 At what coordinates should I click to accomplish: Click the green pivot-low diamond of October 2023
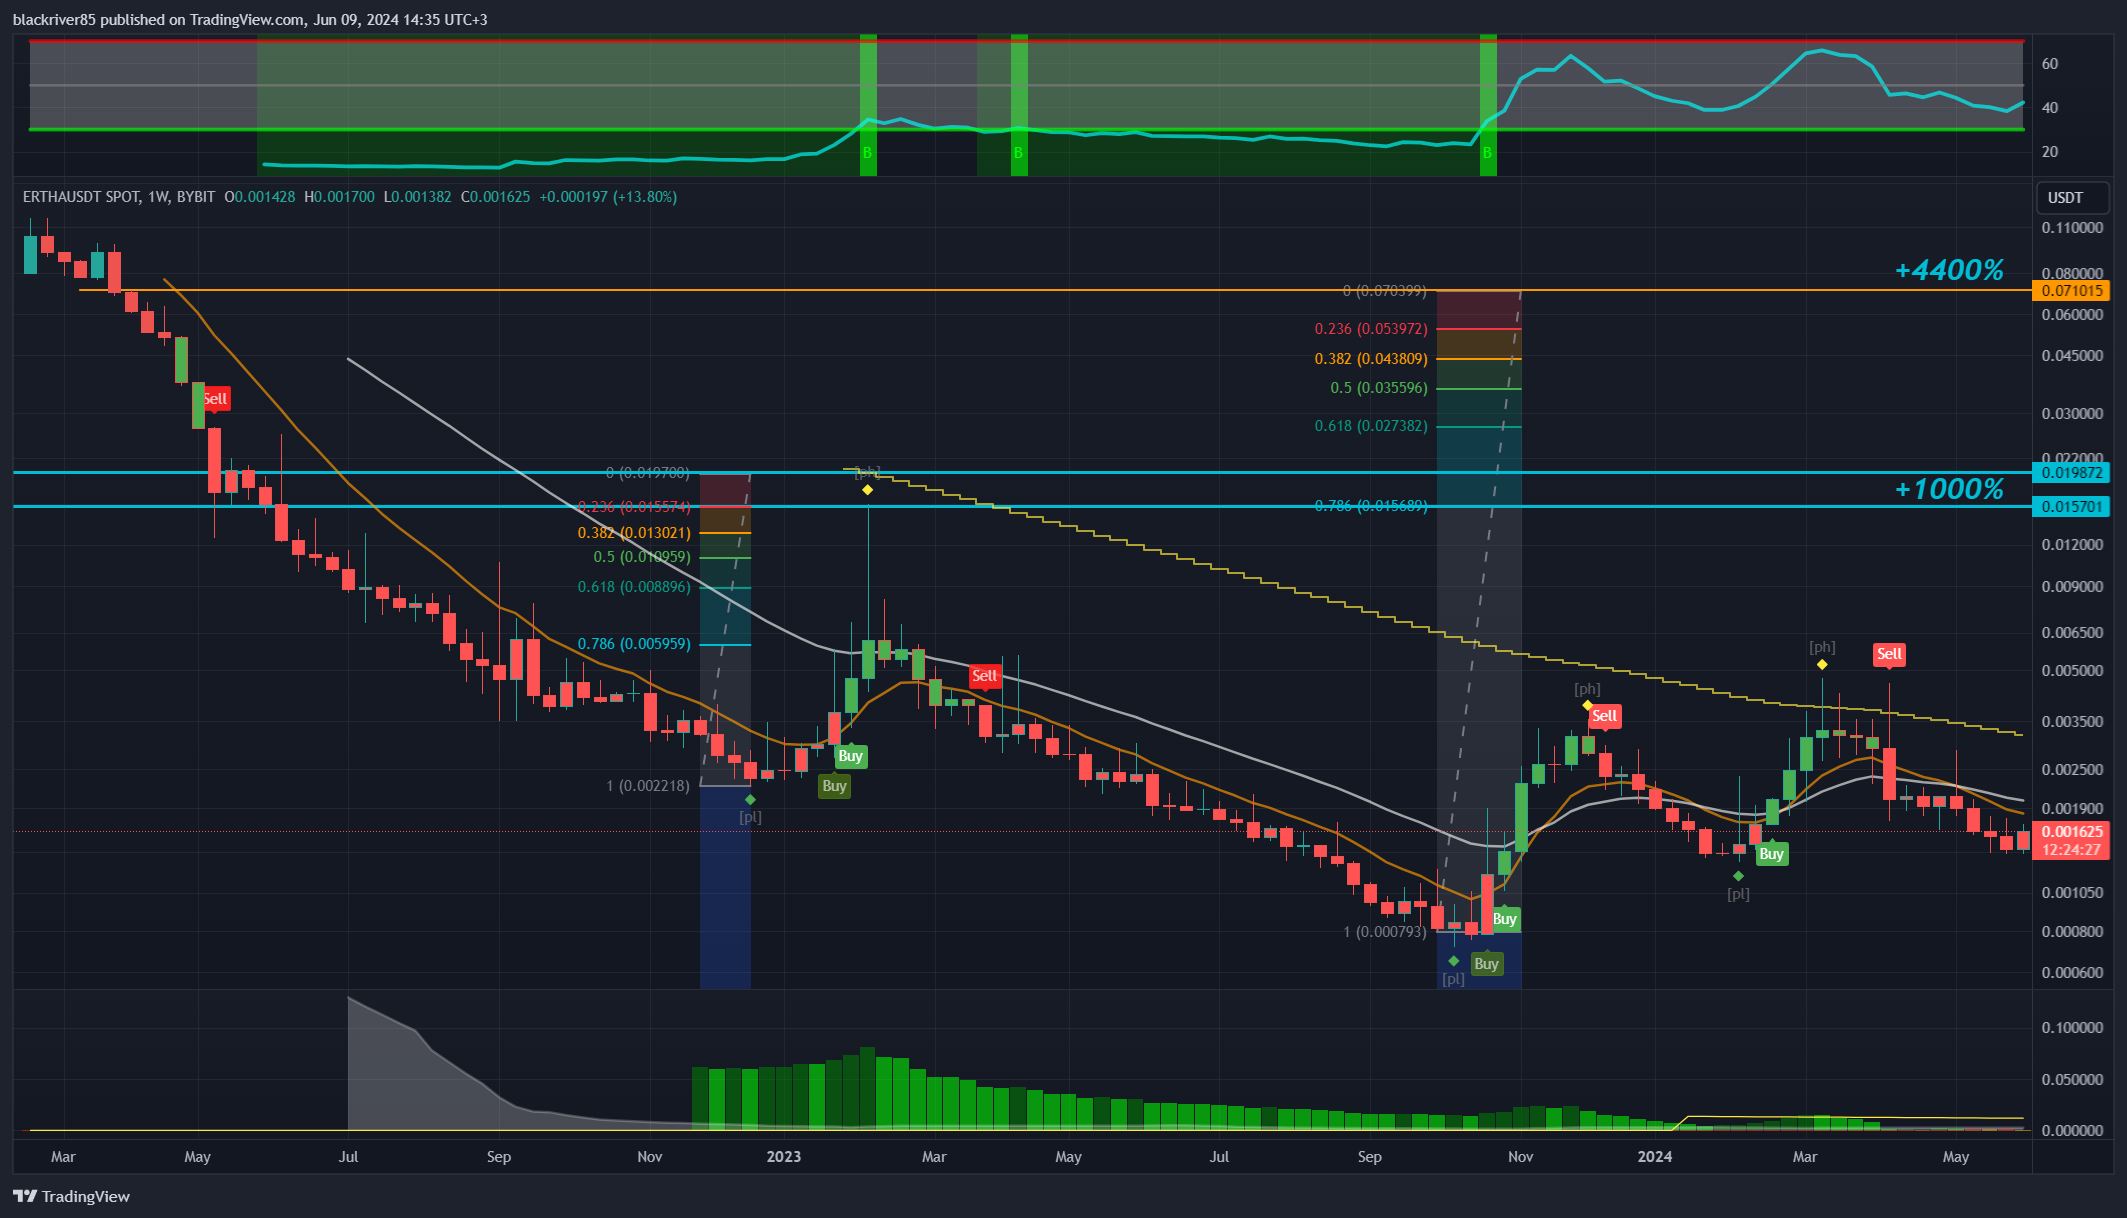tap(1454, 961)
